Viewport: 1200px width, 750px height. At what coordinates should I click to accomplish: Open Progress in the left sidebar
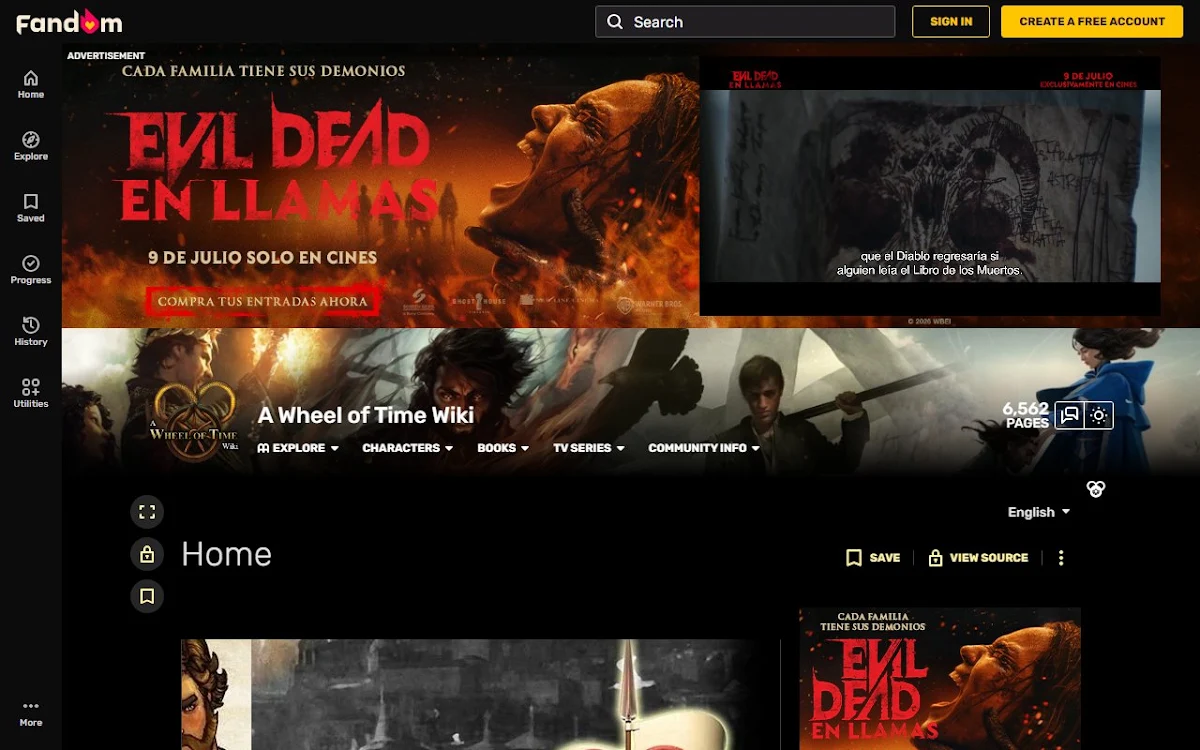click(31, 270)
